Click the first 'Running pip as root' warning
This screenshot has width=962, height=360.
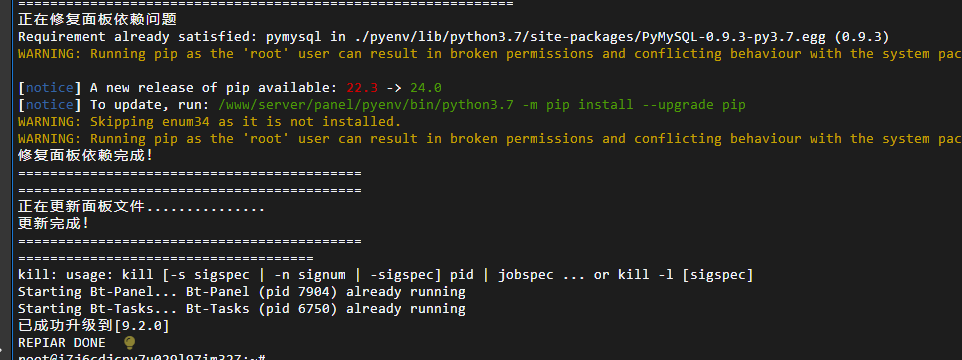(490, 53)
